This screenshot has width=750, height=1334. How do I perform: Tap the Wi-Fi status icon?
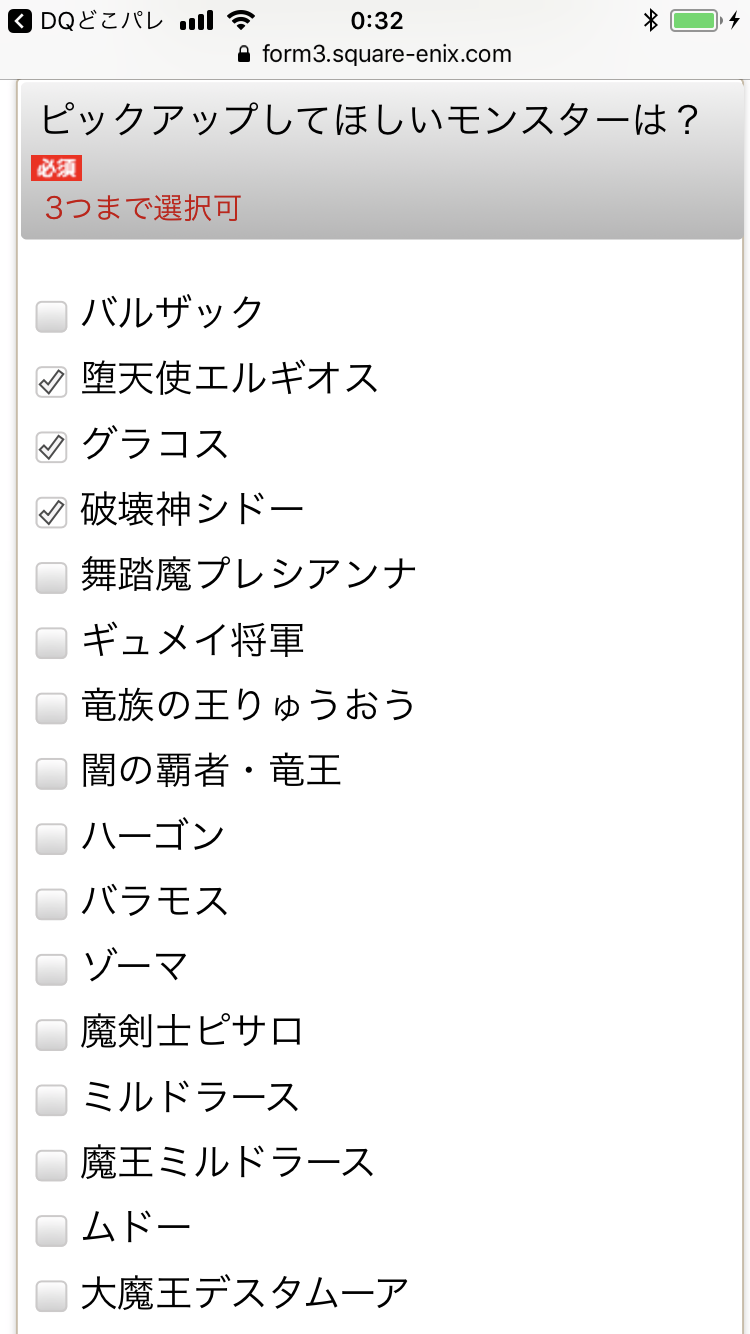pyautogui.click(x=240, y=21)
